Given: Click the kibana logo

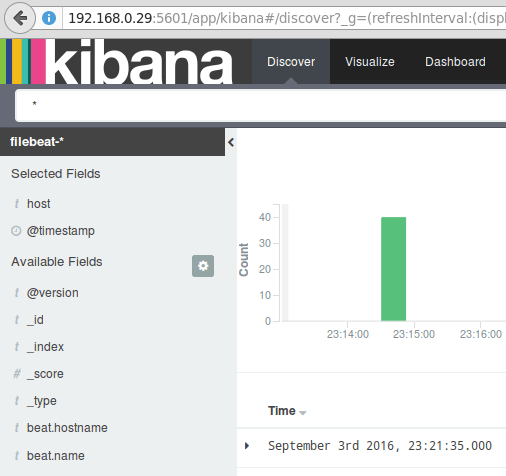Looking at the screenshot, I should pyautogui.click(x=116, y=61).
